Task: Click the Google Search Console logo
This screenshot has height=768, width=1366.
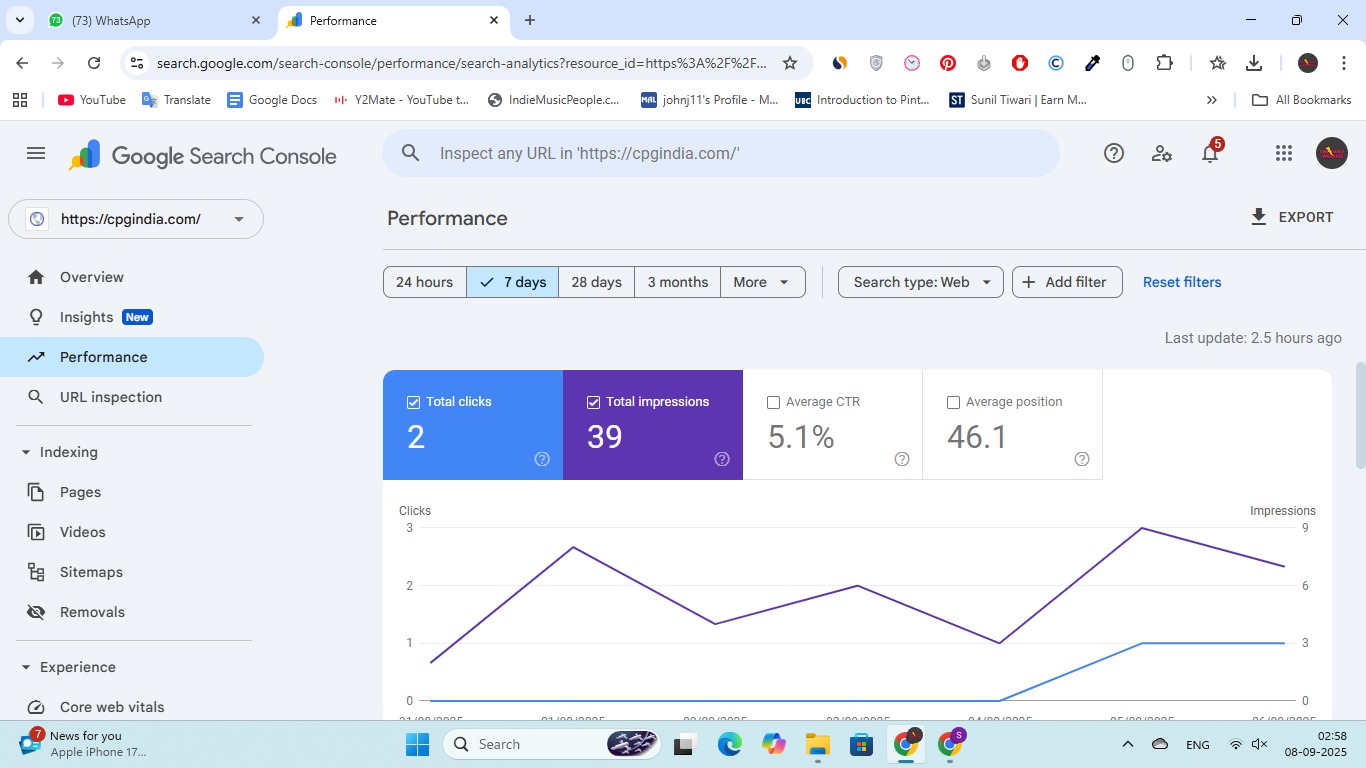Action: point(202,156)
